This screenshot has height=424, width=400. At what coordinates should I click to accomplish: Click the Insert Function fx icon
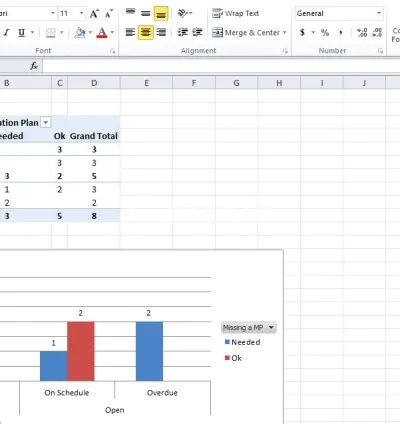[34, 66]
